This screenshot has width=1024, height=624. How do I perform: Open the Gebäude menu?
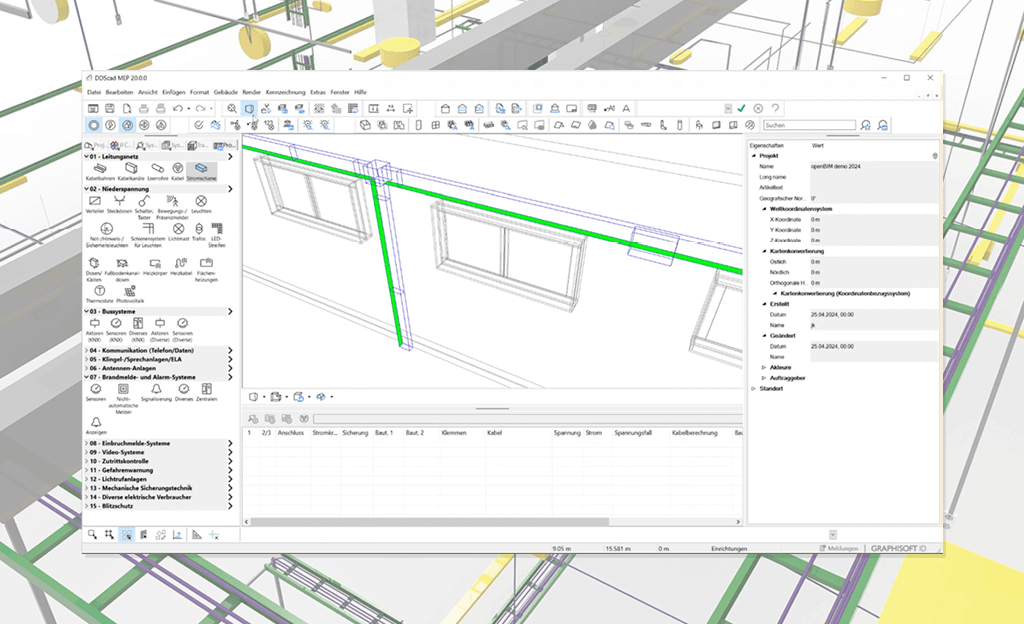[225, 92]
